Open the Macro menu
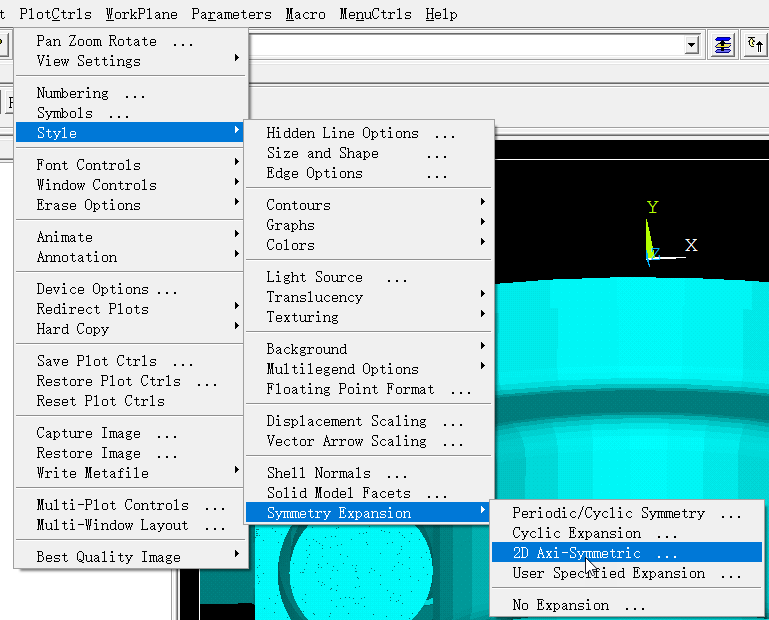The image size is (769, 620). click(x=306, y=14)
